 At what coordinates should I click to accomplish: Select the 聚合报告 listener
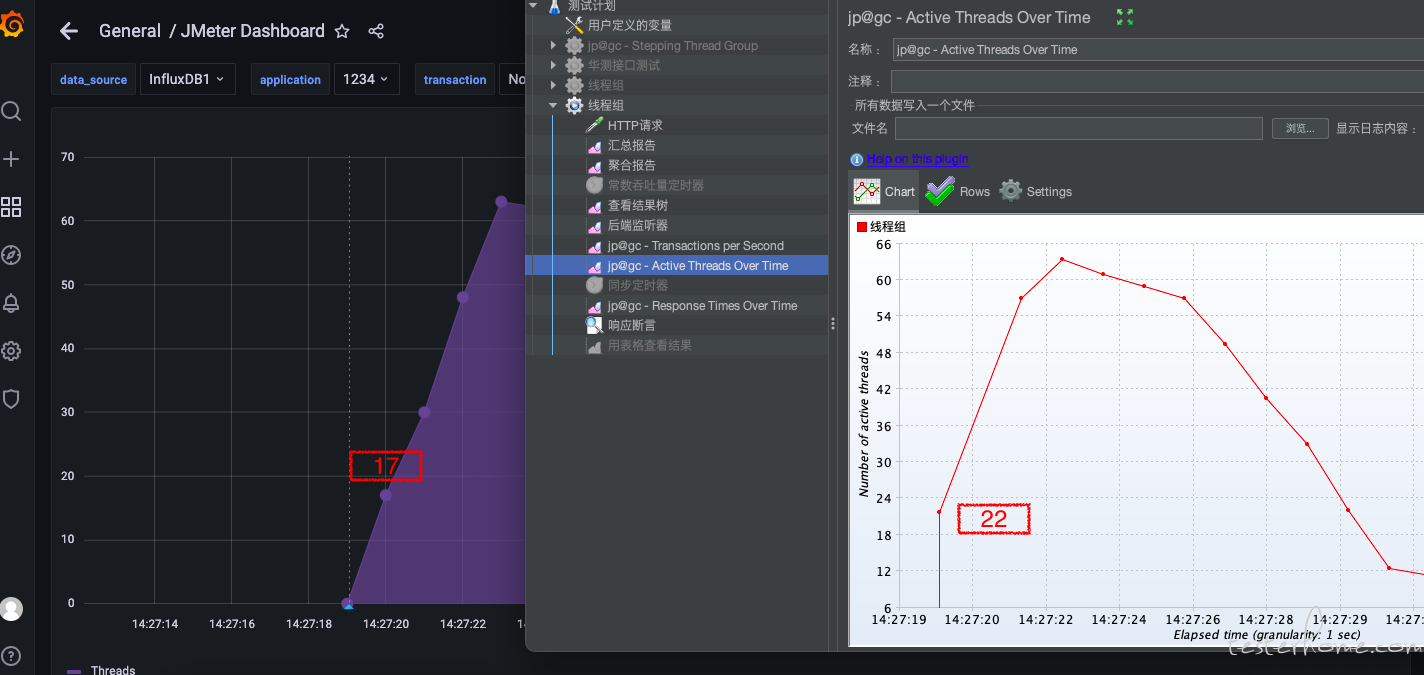point(632,165)
